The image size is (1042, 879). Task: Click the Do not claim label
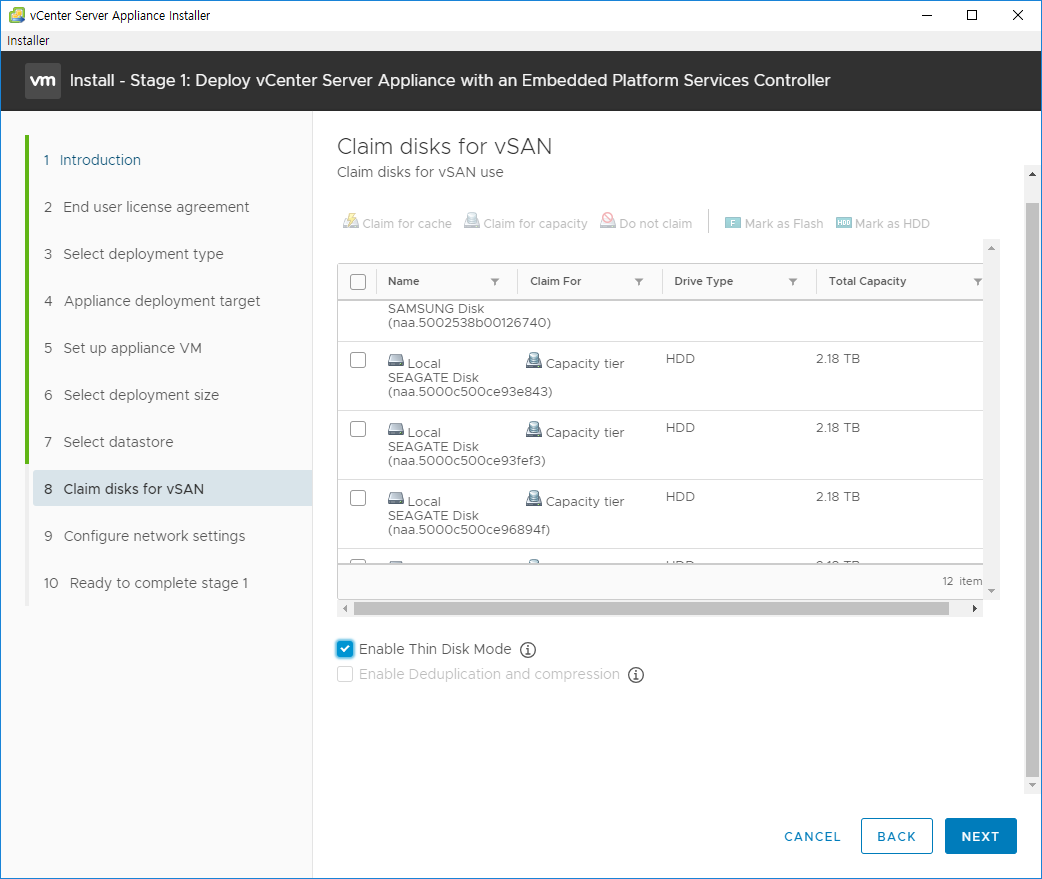click(x=655, y=224)
